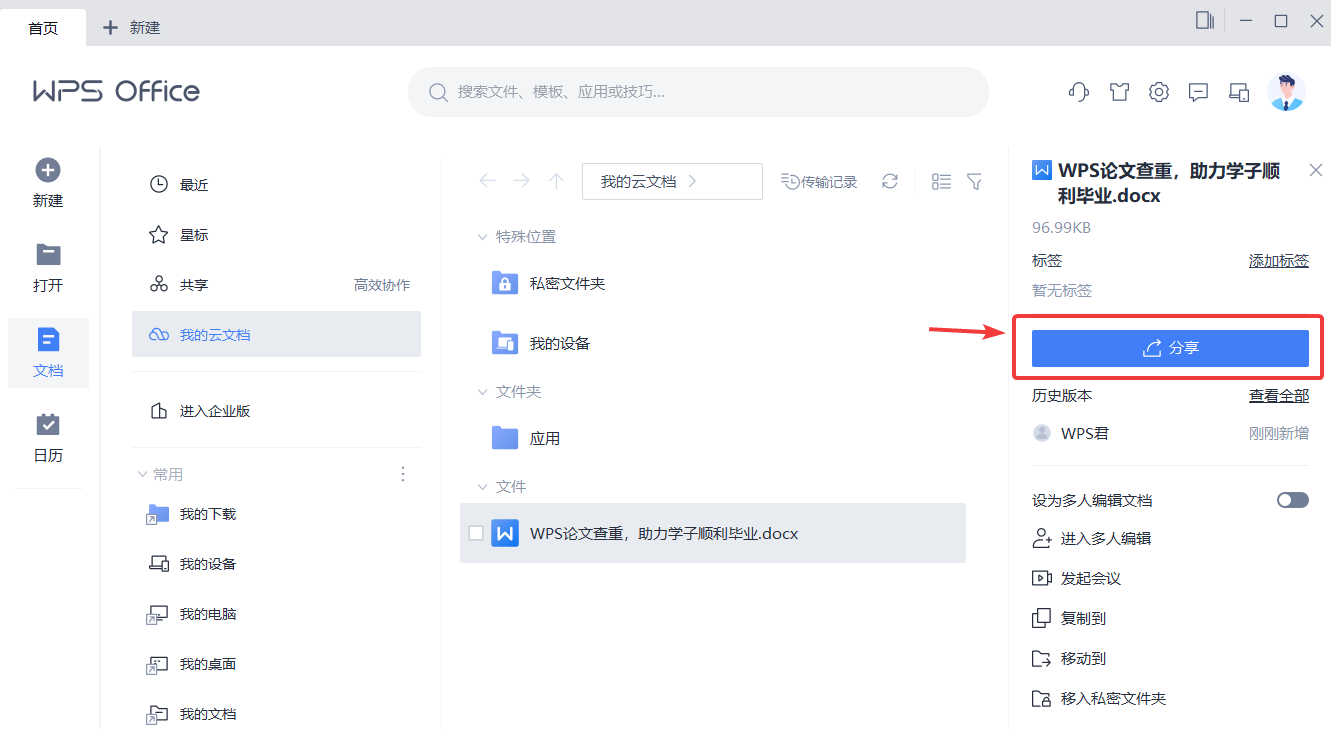Start a meeting with 发起会议
The image size is (1331, 729).
pyautogui.click(x=1085, y=578)
